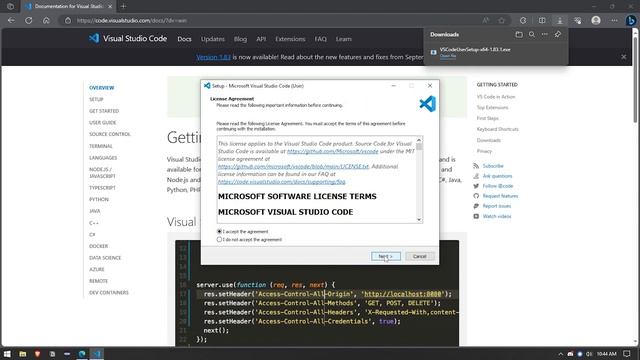
Task: Open Docs in site navigation
Action: (184, 39)
